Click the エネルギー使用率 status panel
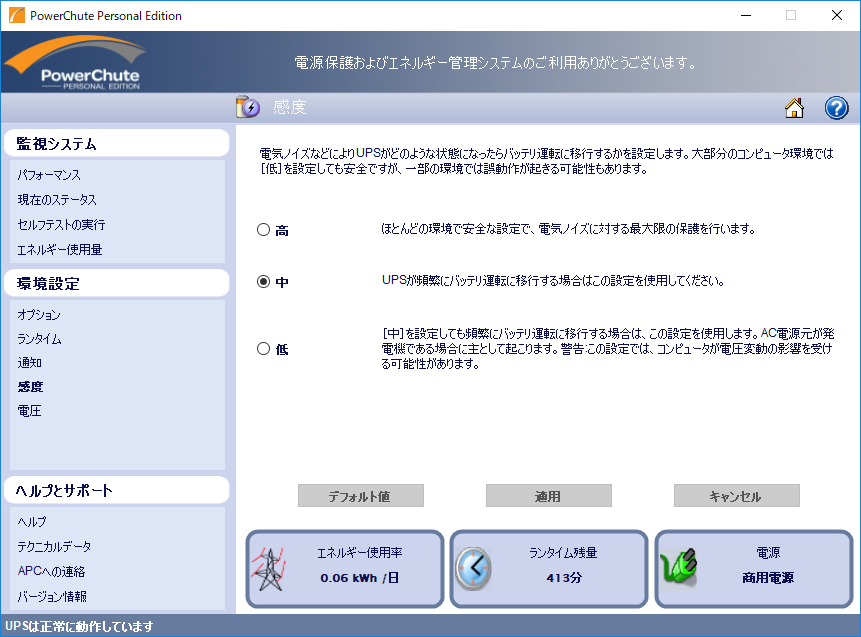 click(x=345, y=569)
